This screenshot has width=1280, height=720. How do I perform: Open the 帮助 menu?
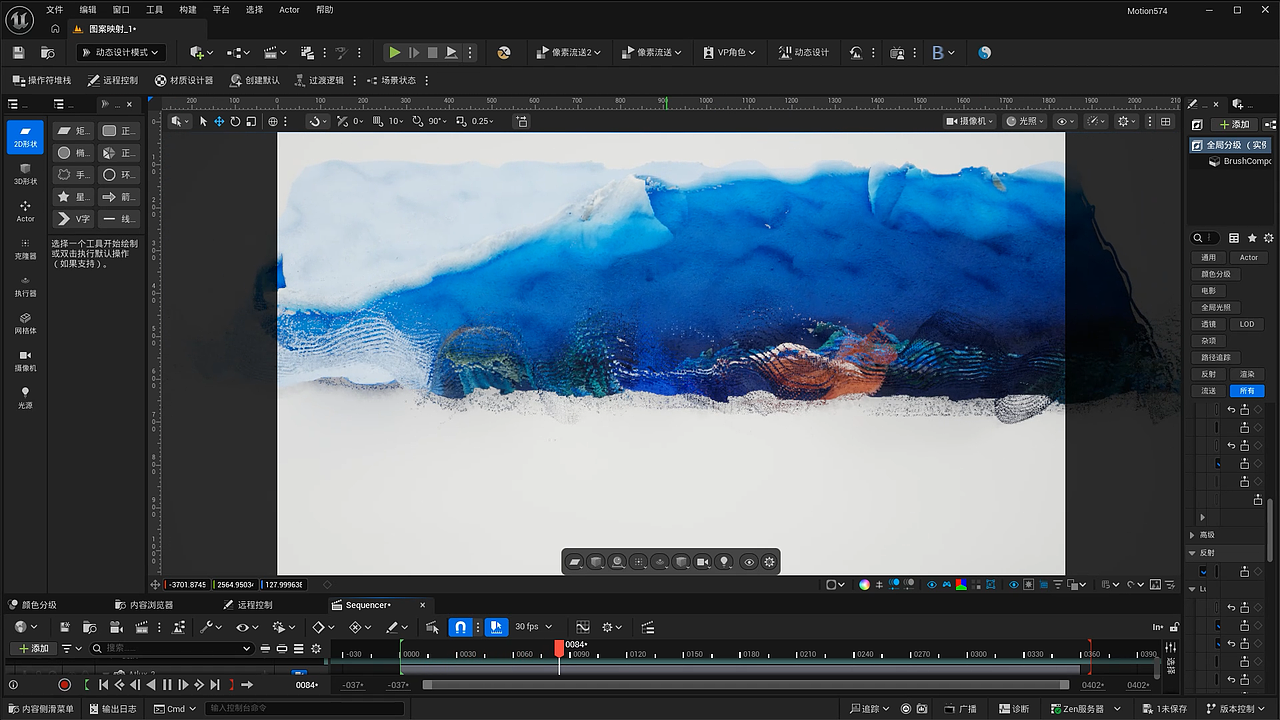[x=324, y=10]
